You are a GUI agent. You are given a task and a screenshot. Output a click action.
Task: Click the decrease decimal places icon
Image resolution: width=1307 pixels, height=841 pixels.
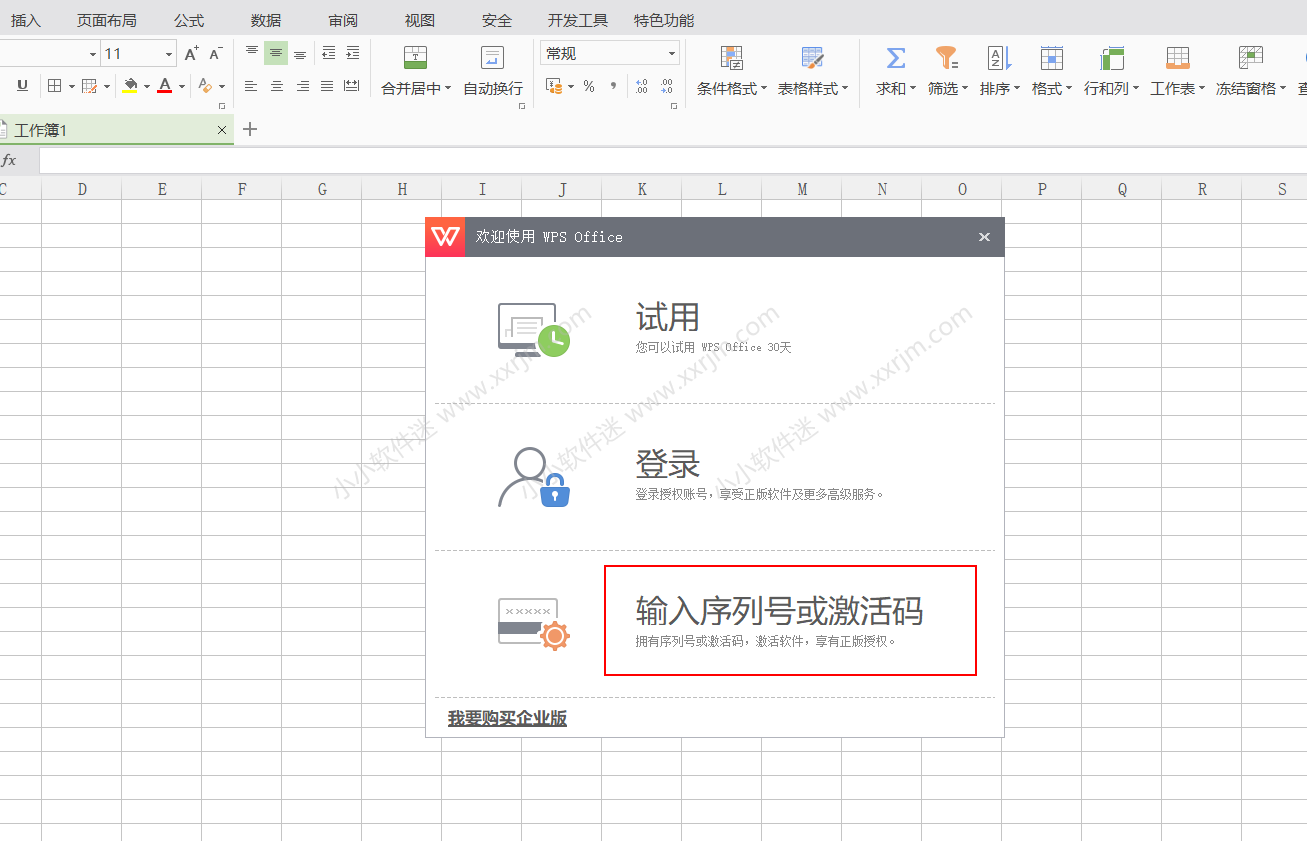(666, 87)
